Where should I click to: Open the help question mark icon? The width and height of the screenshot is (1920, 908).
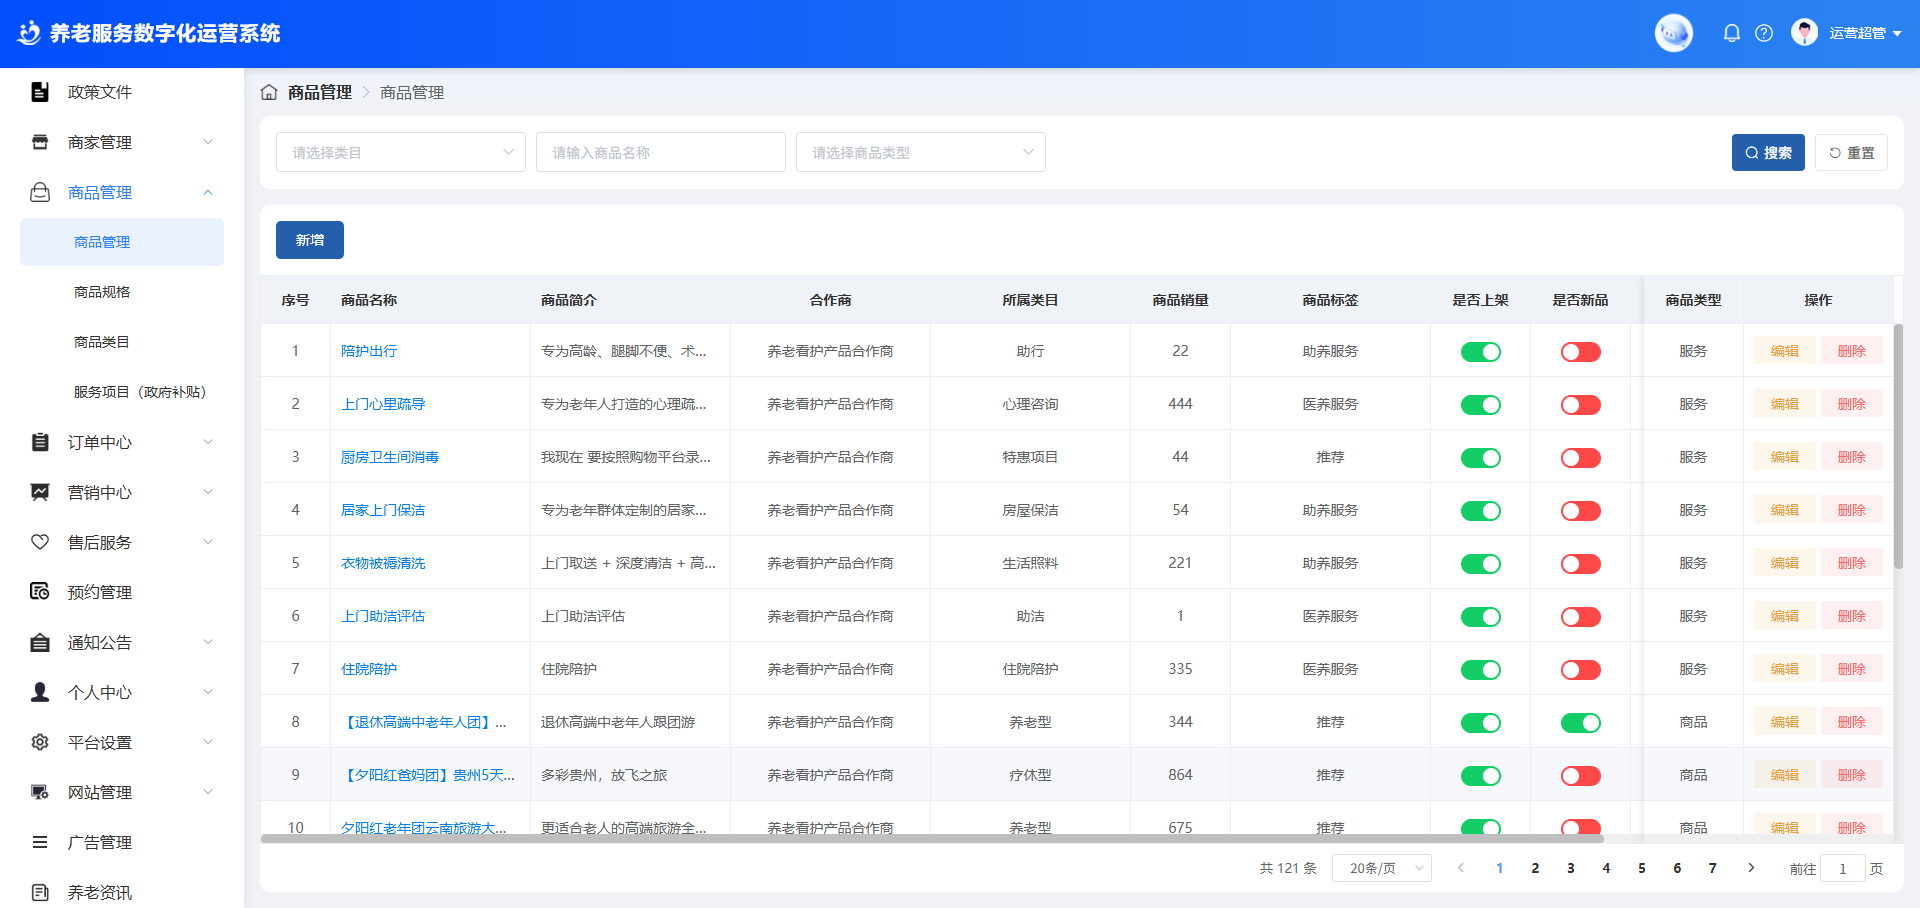[x=1764, y=33]
